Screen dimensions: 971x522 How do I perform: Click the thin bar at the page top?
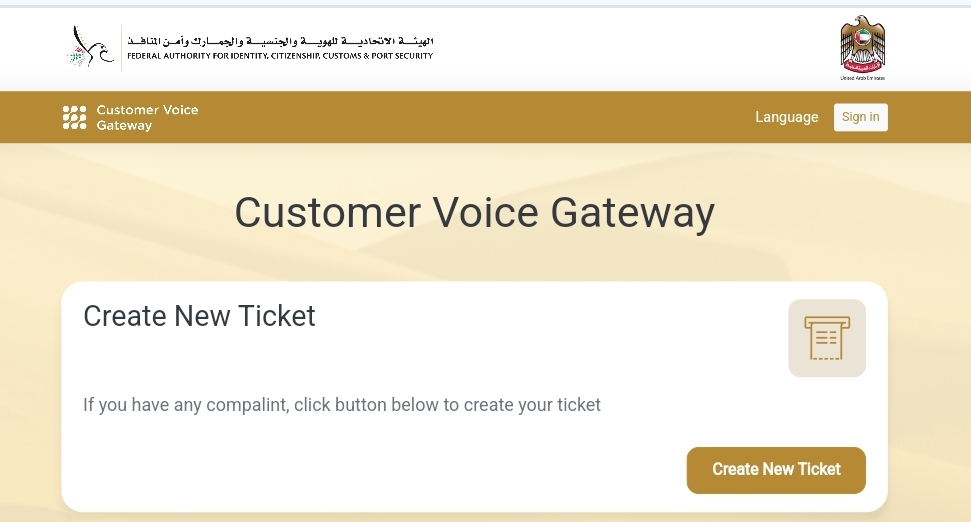485,4
